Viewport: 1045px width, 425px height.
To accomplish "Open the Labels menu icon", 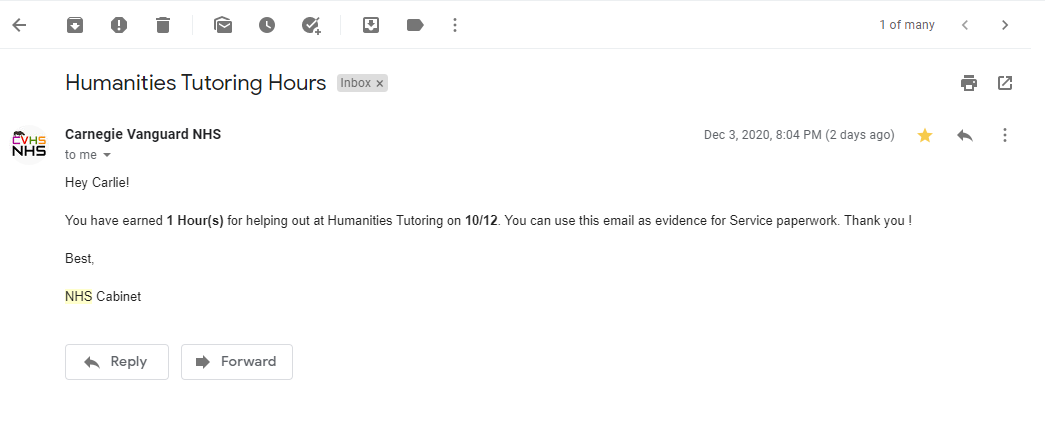I will click(415, 25).
